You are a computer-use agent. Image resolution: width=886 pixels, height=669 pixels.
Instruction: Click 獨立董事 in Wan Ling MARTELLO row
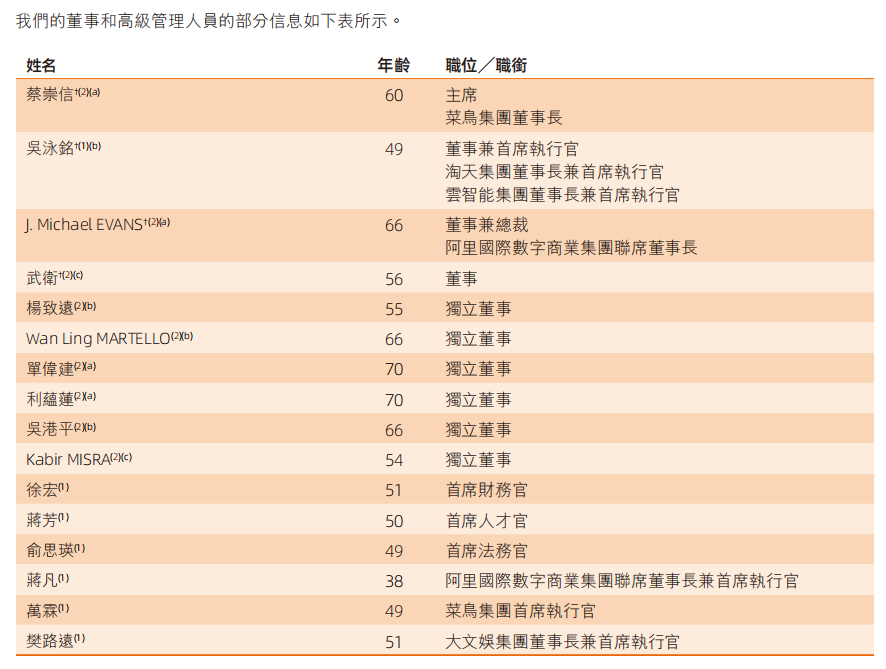tap(478, 339)
